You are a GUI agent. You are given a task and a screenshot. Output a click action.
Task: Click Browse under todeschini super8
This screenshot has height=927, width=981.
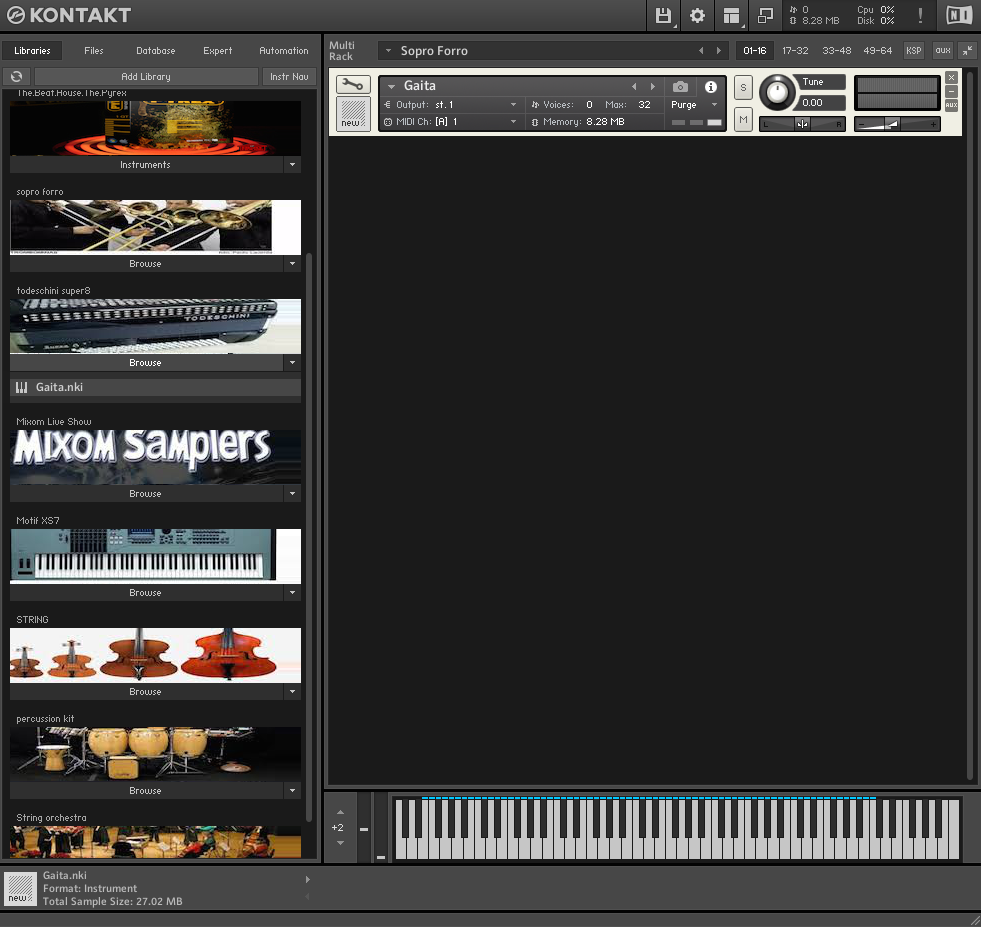146,363
